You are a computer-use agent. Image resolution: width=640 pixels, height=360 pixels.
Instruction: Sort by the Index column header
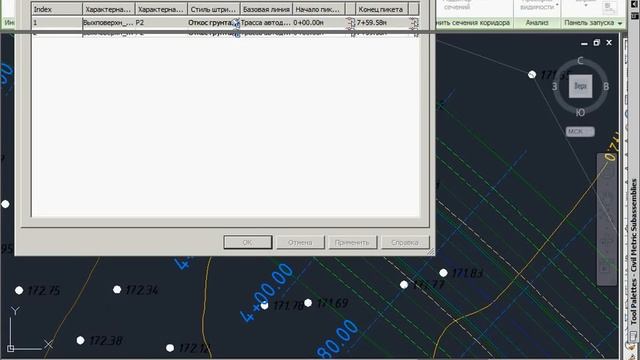pyautogui.click(x=57, y=9)
